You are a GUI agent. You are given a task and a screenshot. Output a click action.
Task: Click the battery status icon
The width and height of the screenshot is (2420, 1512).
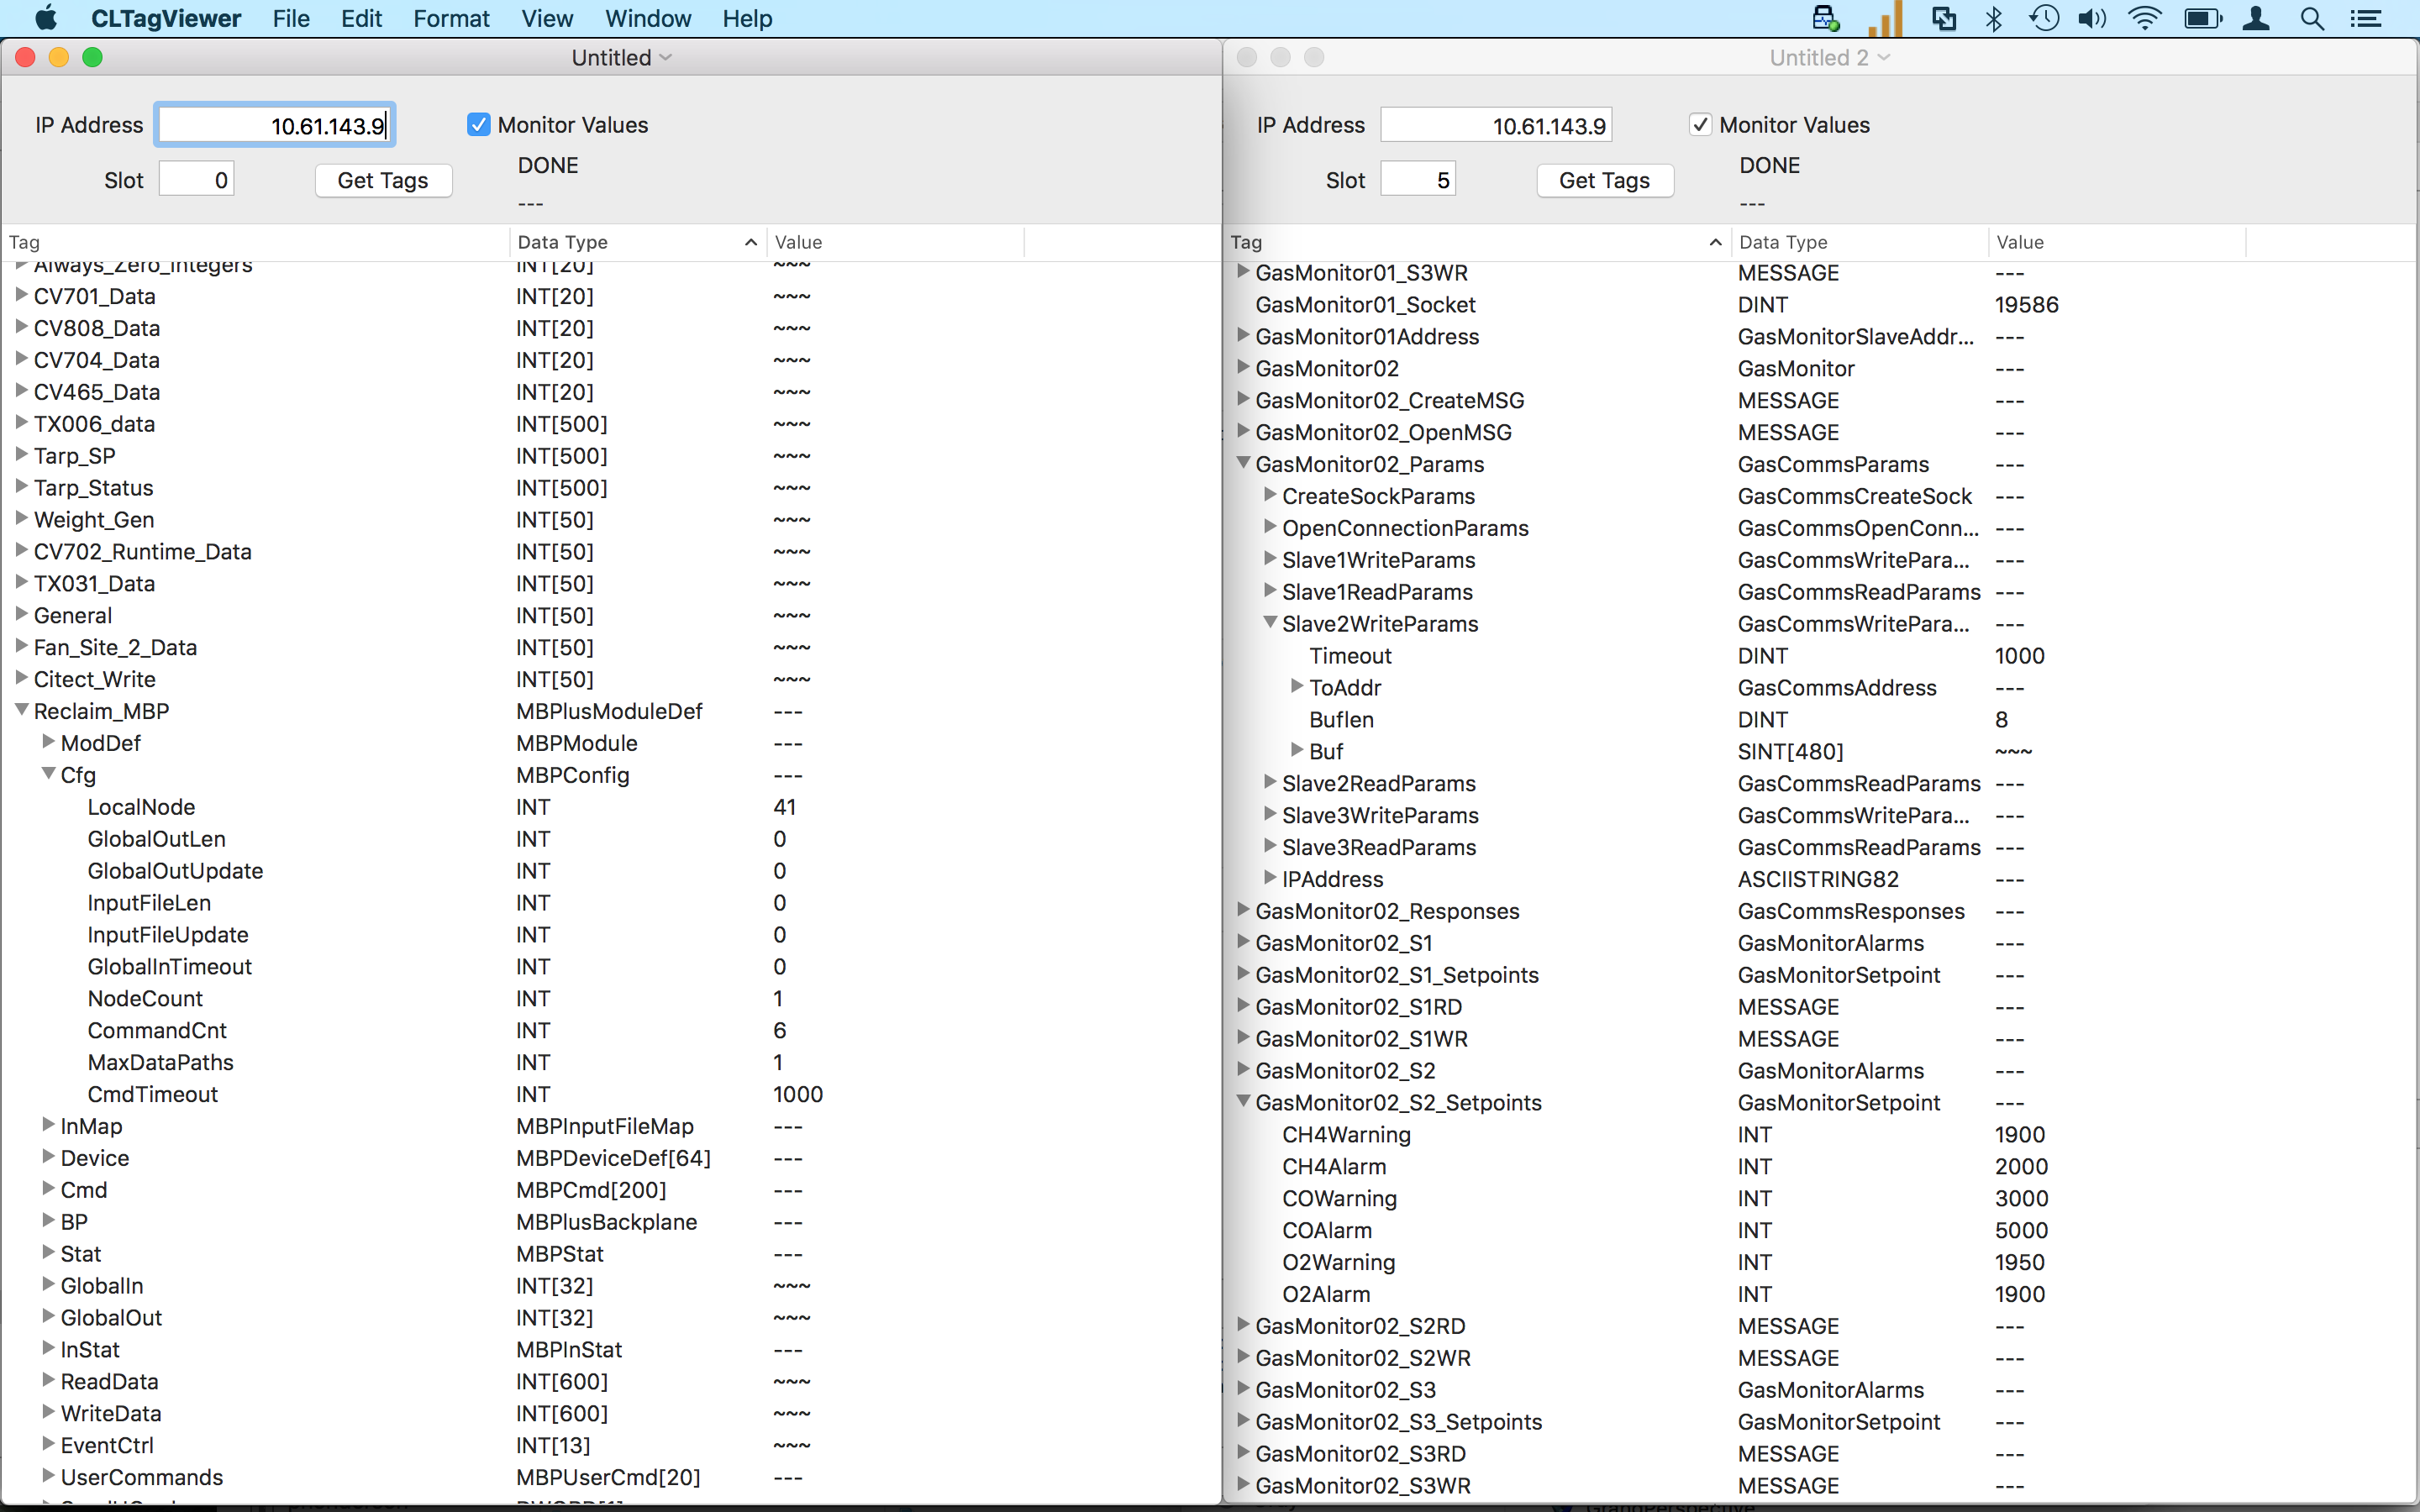[x=2203, y=19]
